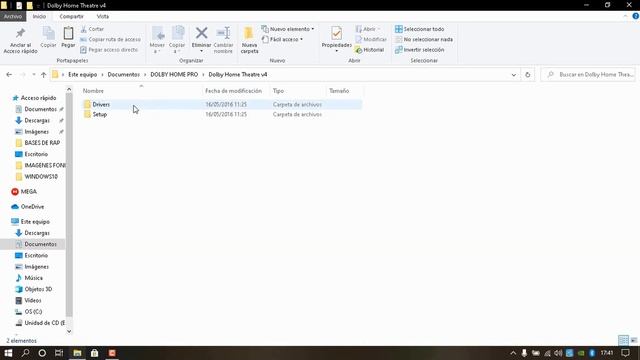Screen dimensions: 640x360
Task: Click Documentos in the breadcrumb path
Action: click(123, 74)
